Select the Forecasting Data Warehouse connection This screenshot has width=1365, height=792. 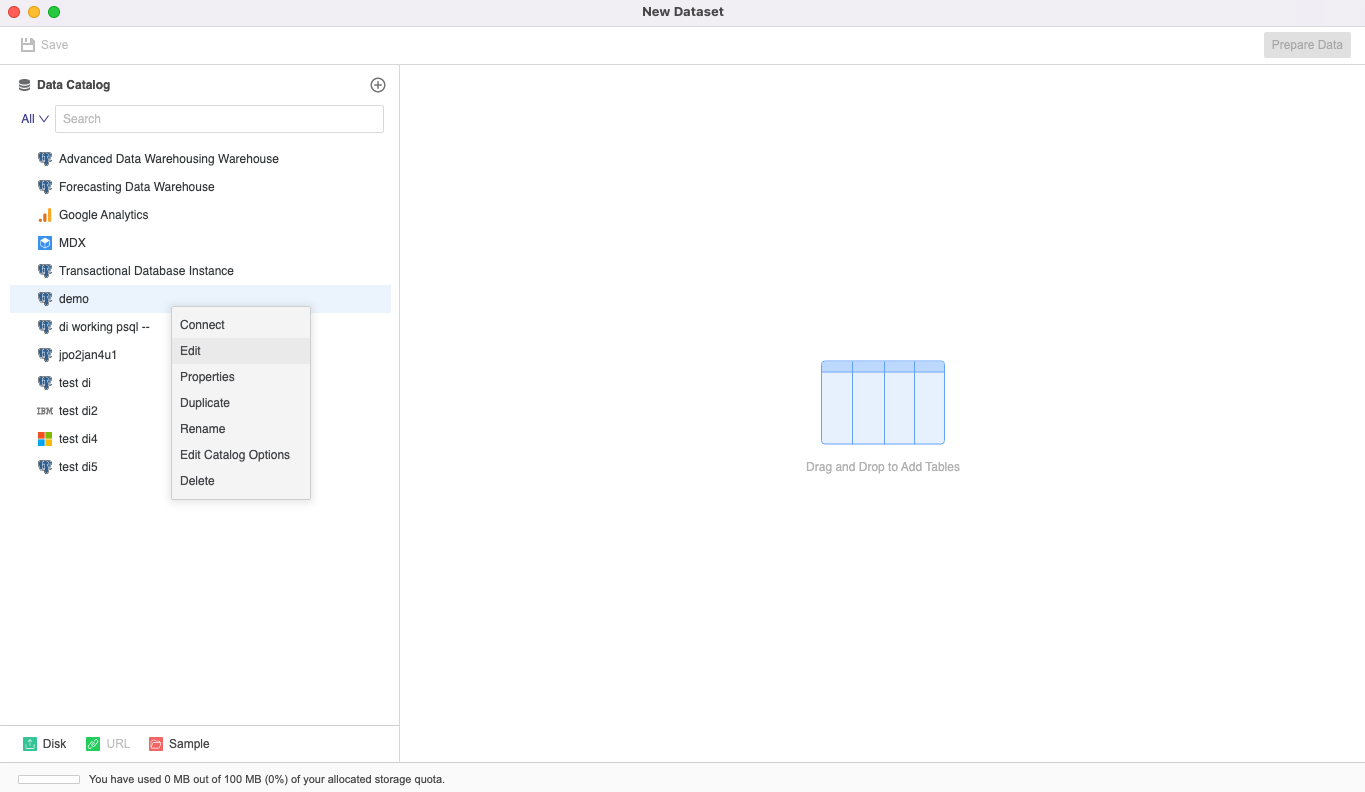click(x=136, y=186)
